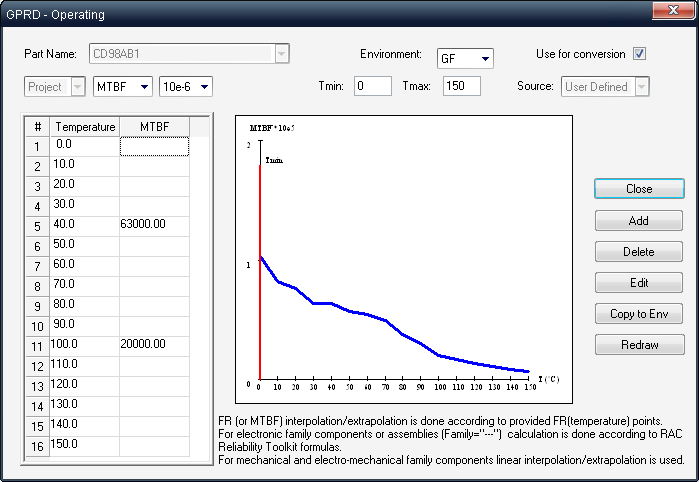Click the Edit button
699x482 pixels.
coord(638,283)
